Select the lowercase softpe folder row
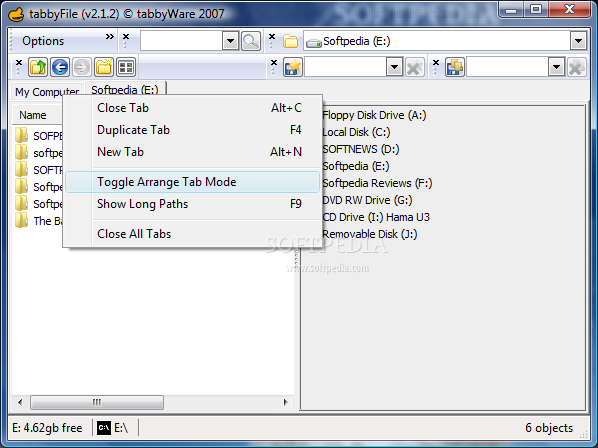The height and width of the screenshot is (448, 598). tap(39, 153)
